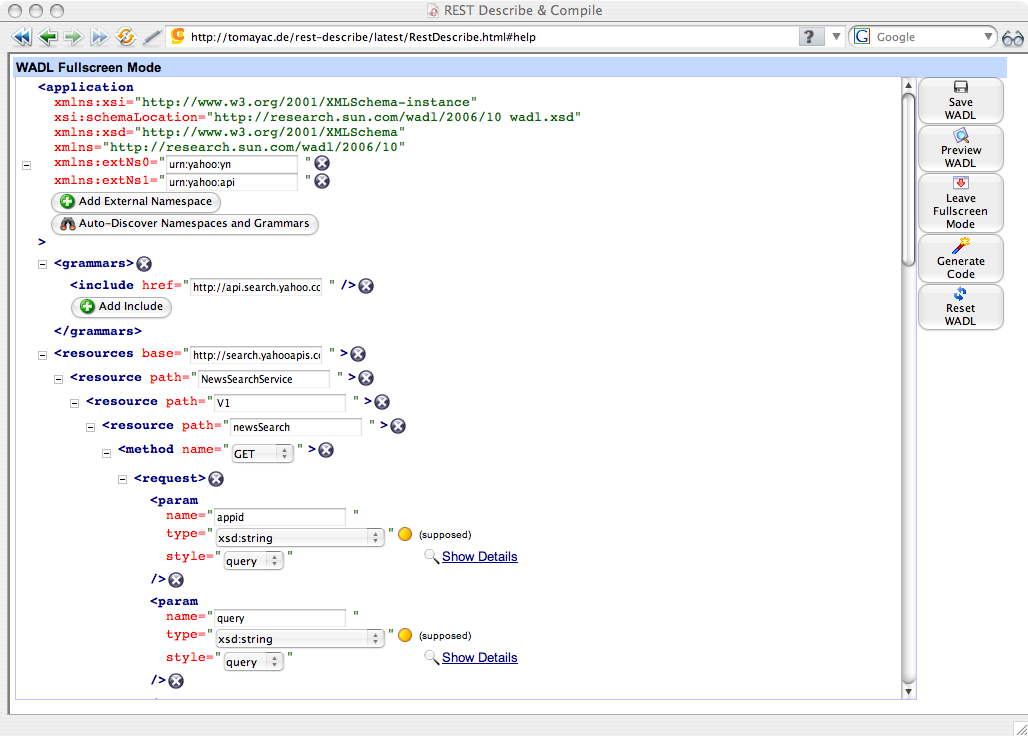Delete the query param
This screenshot has height=736, width=1028.
tap(176, 681)
